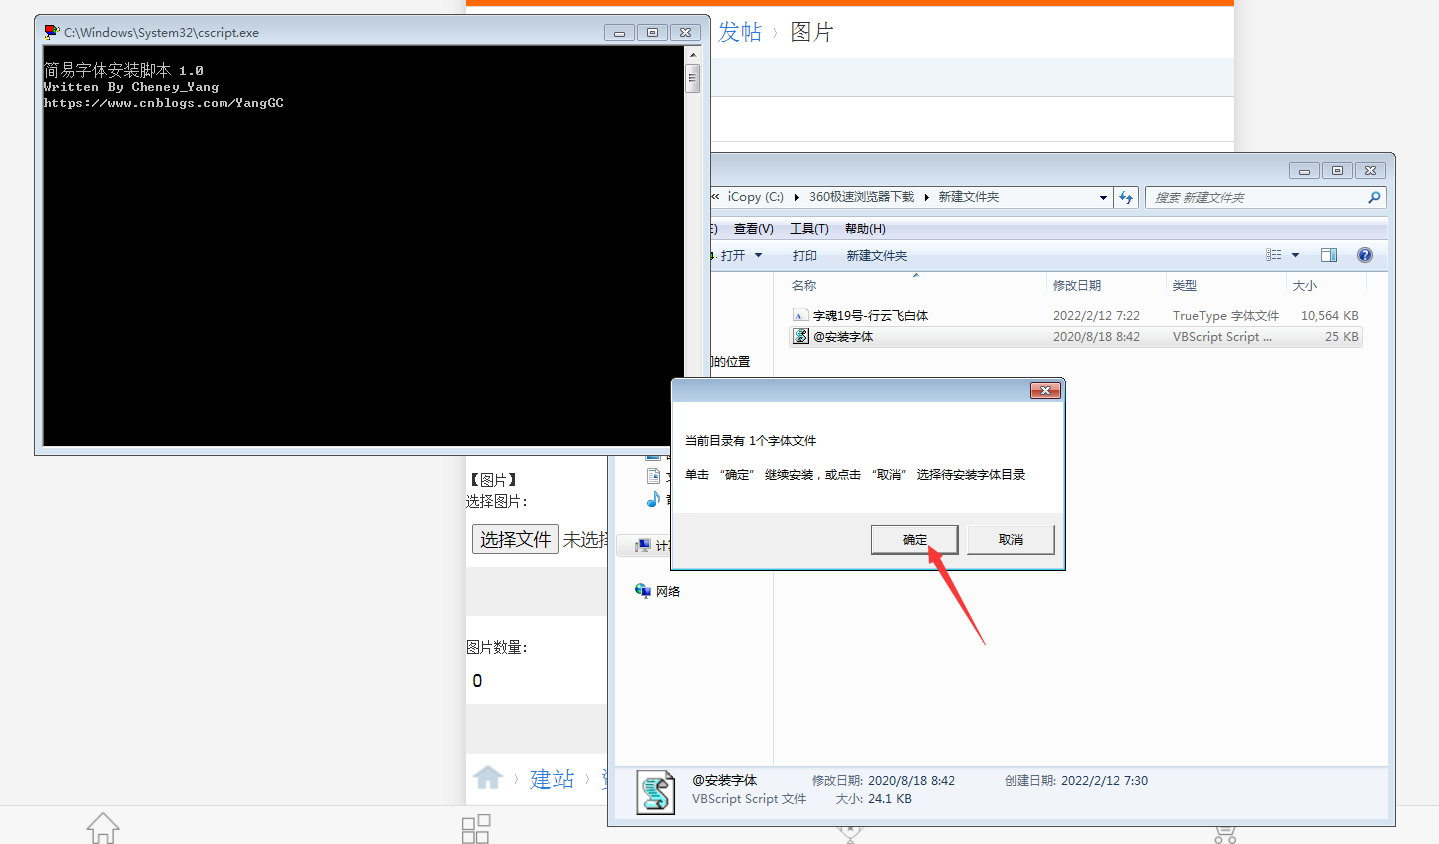The height and width of the screenshot is (844, 1439).
Task: Sort files by clicking the 名称 column header
Action: [802, 285]
